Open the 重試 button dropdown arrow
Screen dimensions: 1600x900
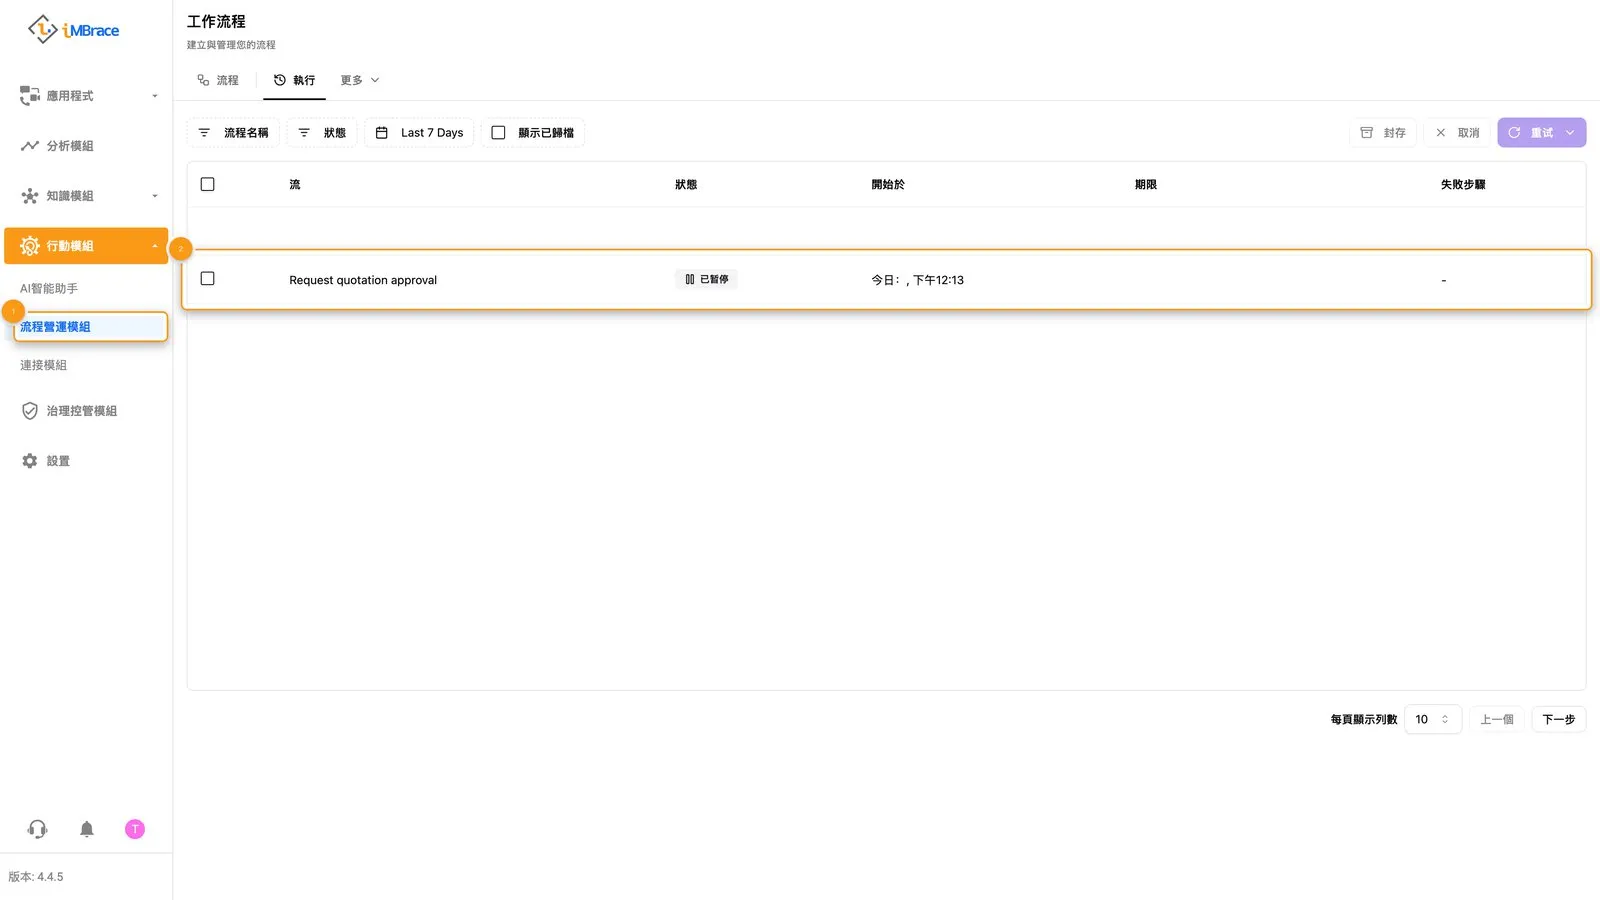tap(1570, 133)
